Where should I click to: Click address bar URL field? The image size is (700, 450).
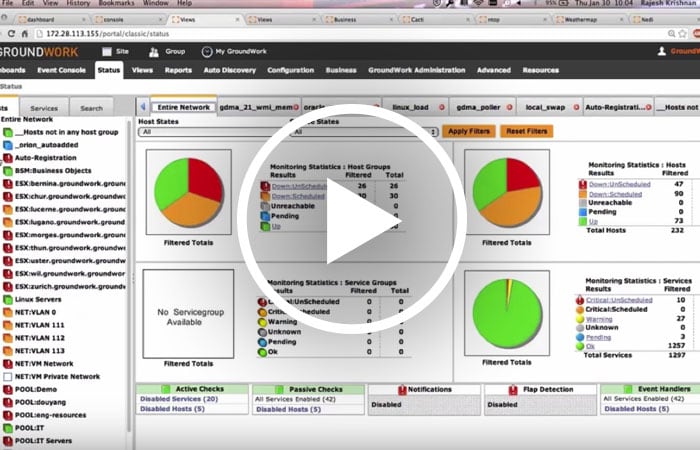click(348, 33)
